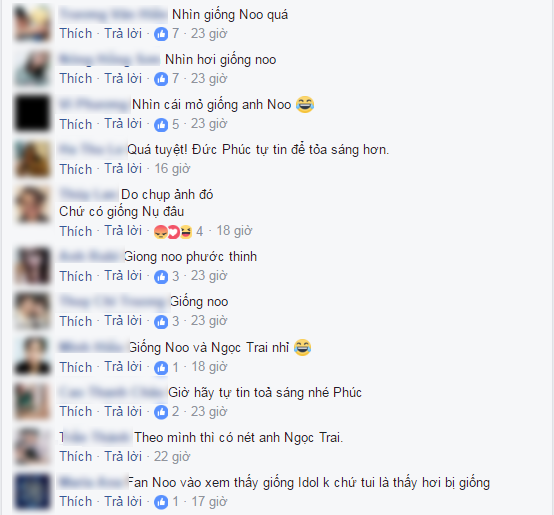Image resolution: width=554 pixels, height=515 pixels.
Task: Click Thích under 'Do chụp ảnh đó' comment
Action: point(76,231)
